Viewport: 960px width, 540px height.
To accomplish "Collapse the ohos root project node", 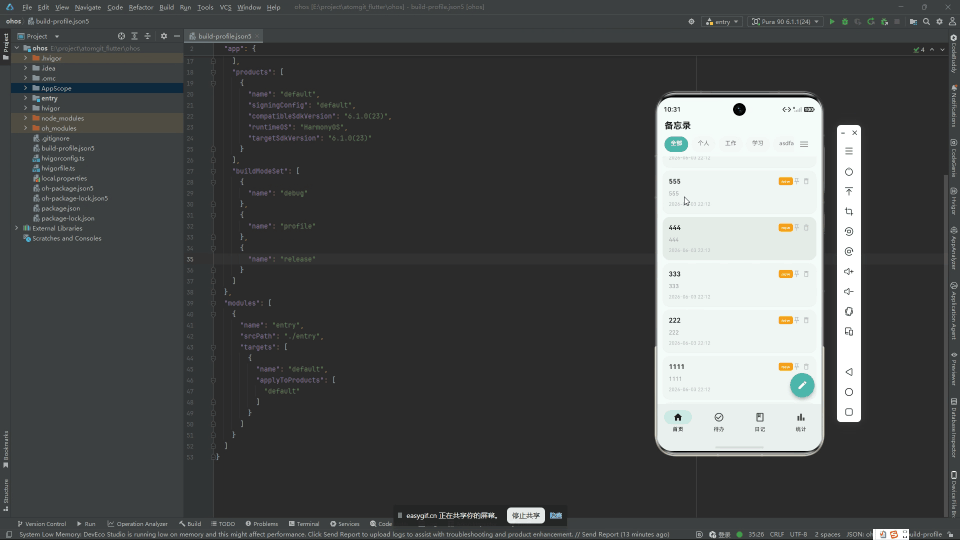I will (17, 48).
